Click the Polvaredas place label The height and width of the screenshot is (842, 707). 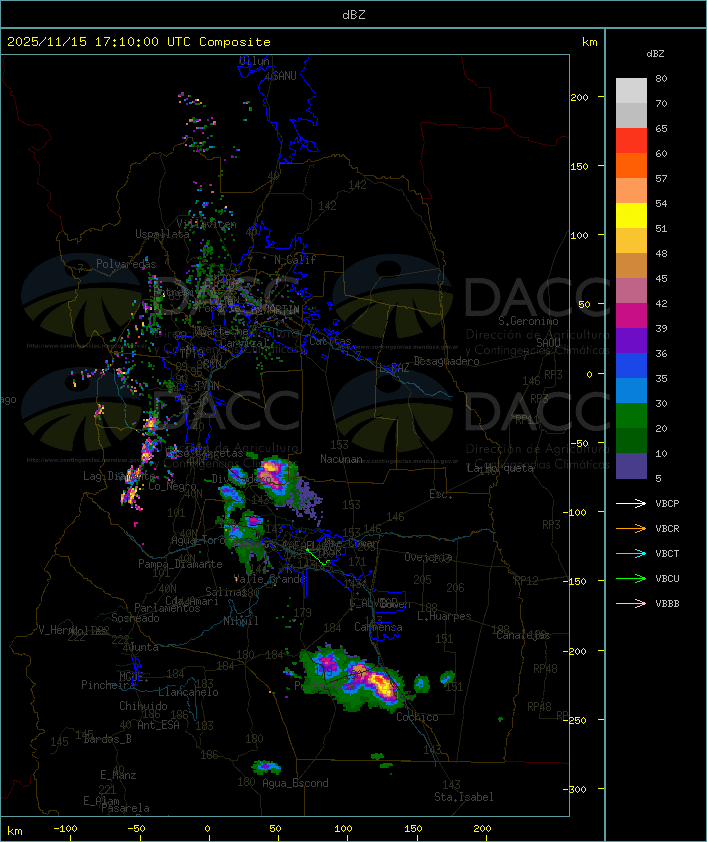(x=126, y=264)
